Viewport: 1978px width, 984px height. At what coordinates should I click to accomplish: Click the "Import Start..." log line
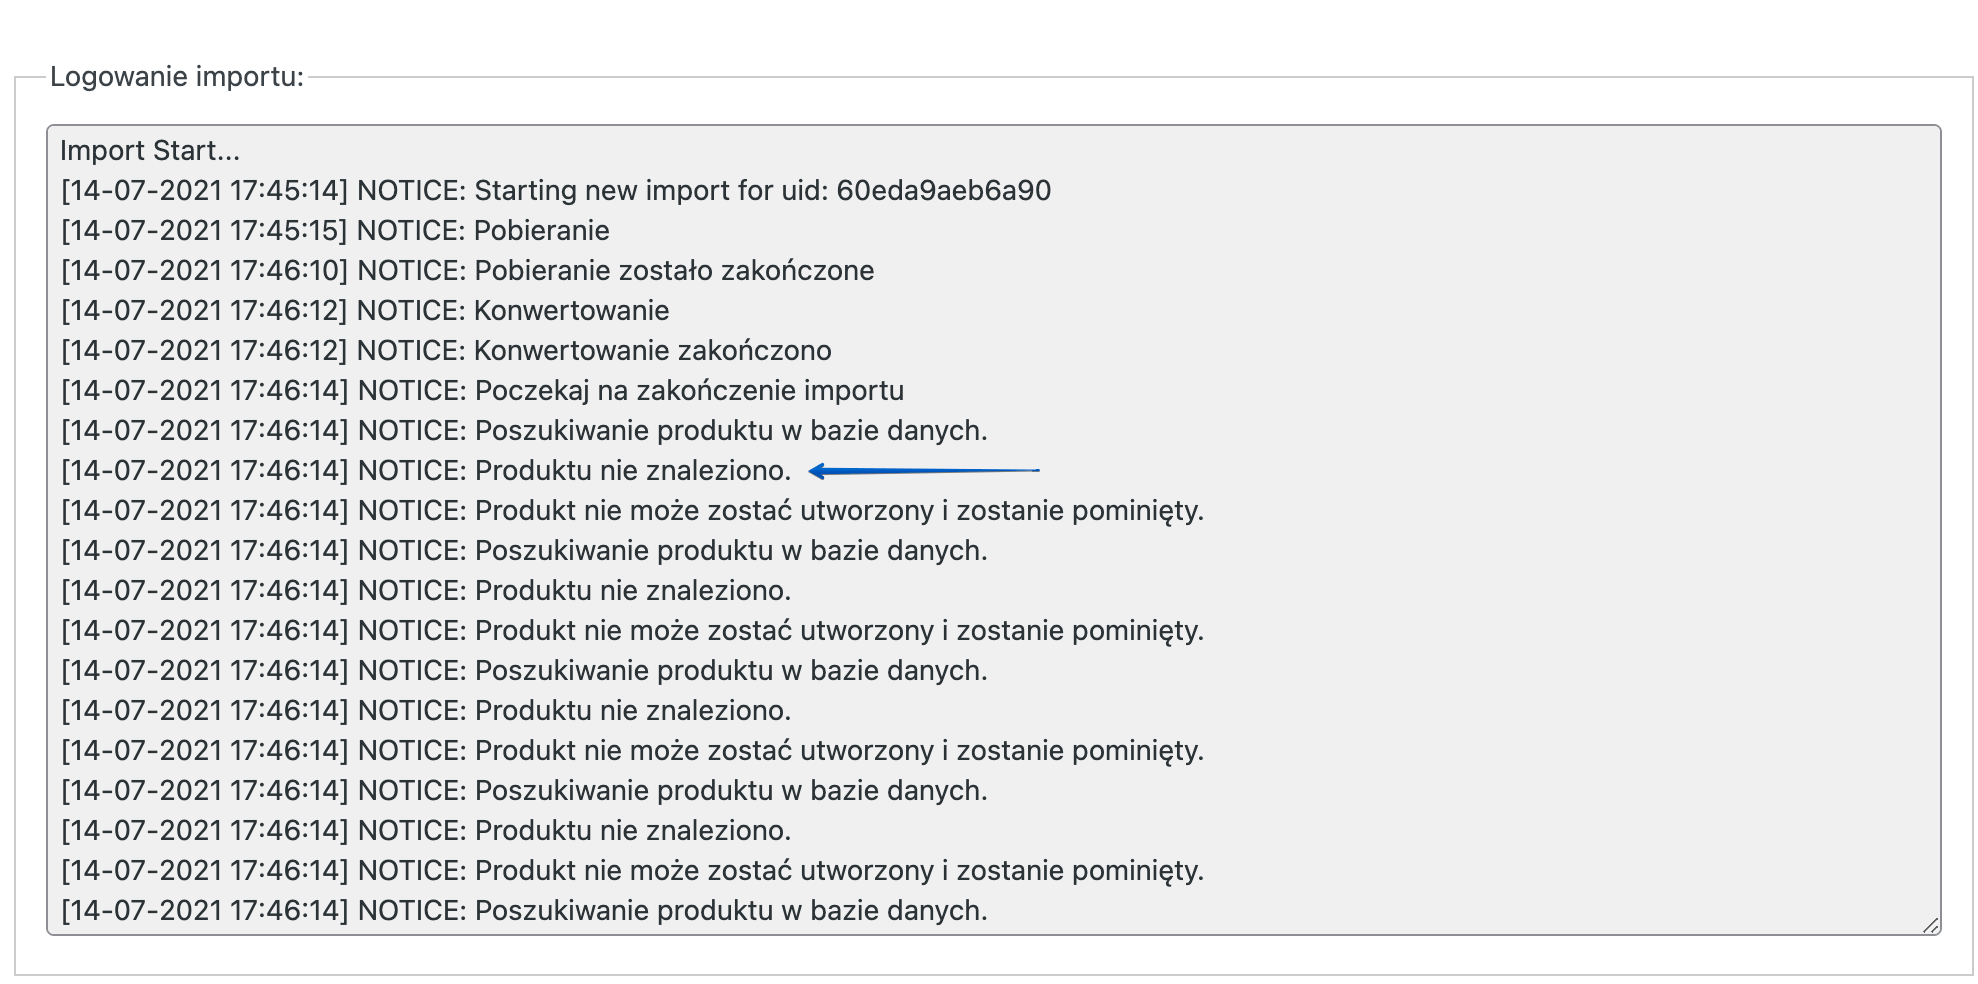click(150, 151)
